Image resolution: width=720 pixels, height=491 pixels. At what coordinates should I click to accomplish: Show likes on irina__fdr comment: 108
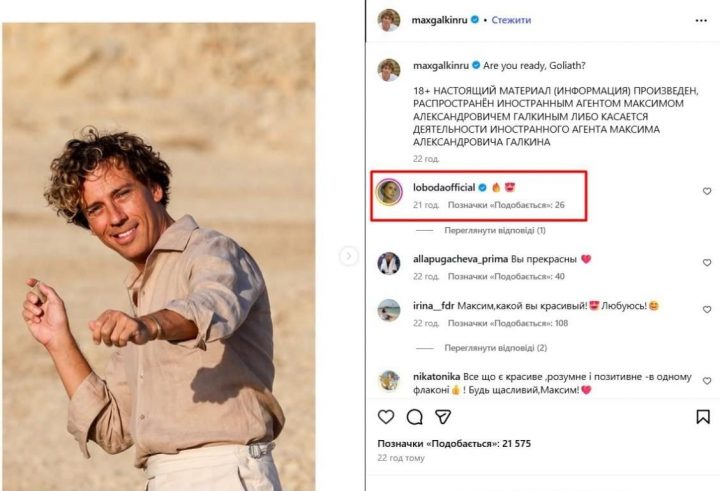(506, 323)
